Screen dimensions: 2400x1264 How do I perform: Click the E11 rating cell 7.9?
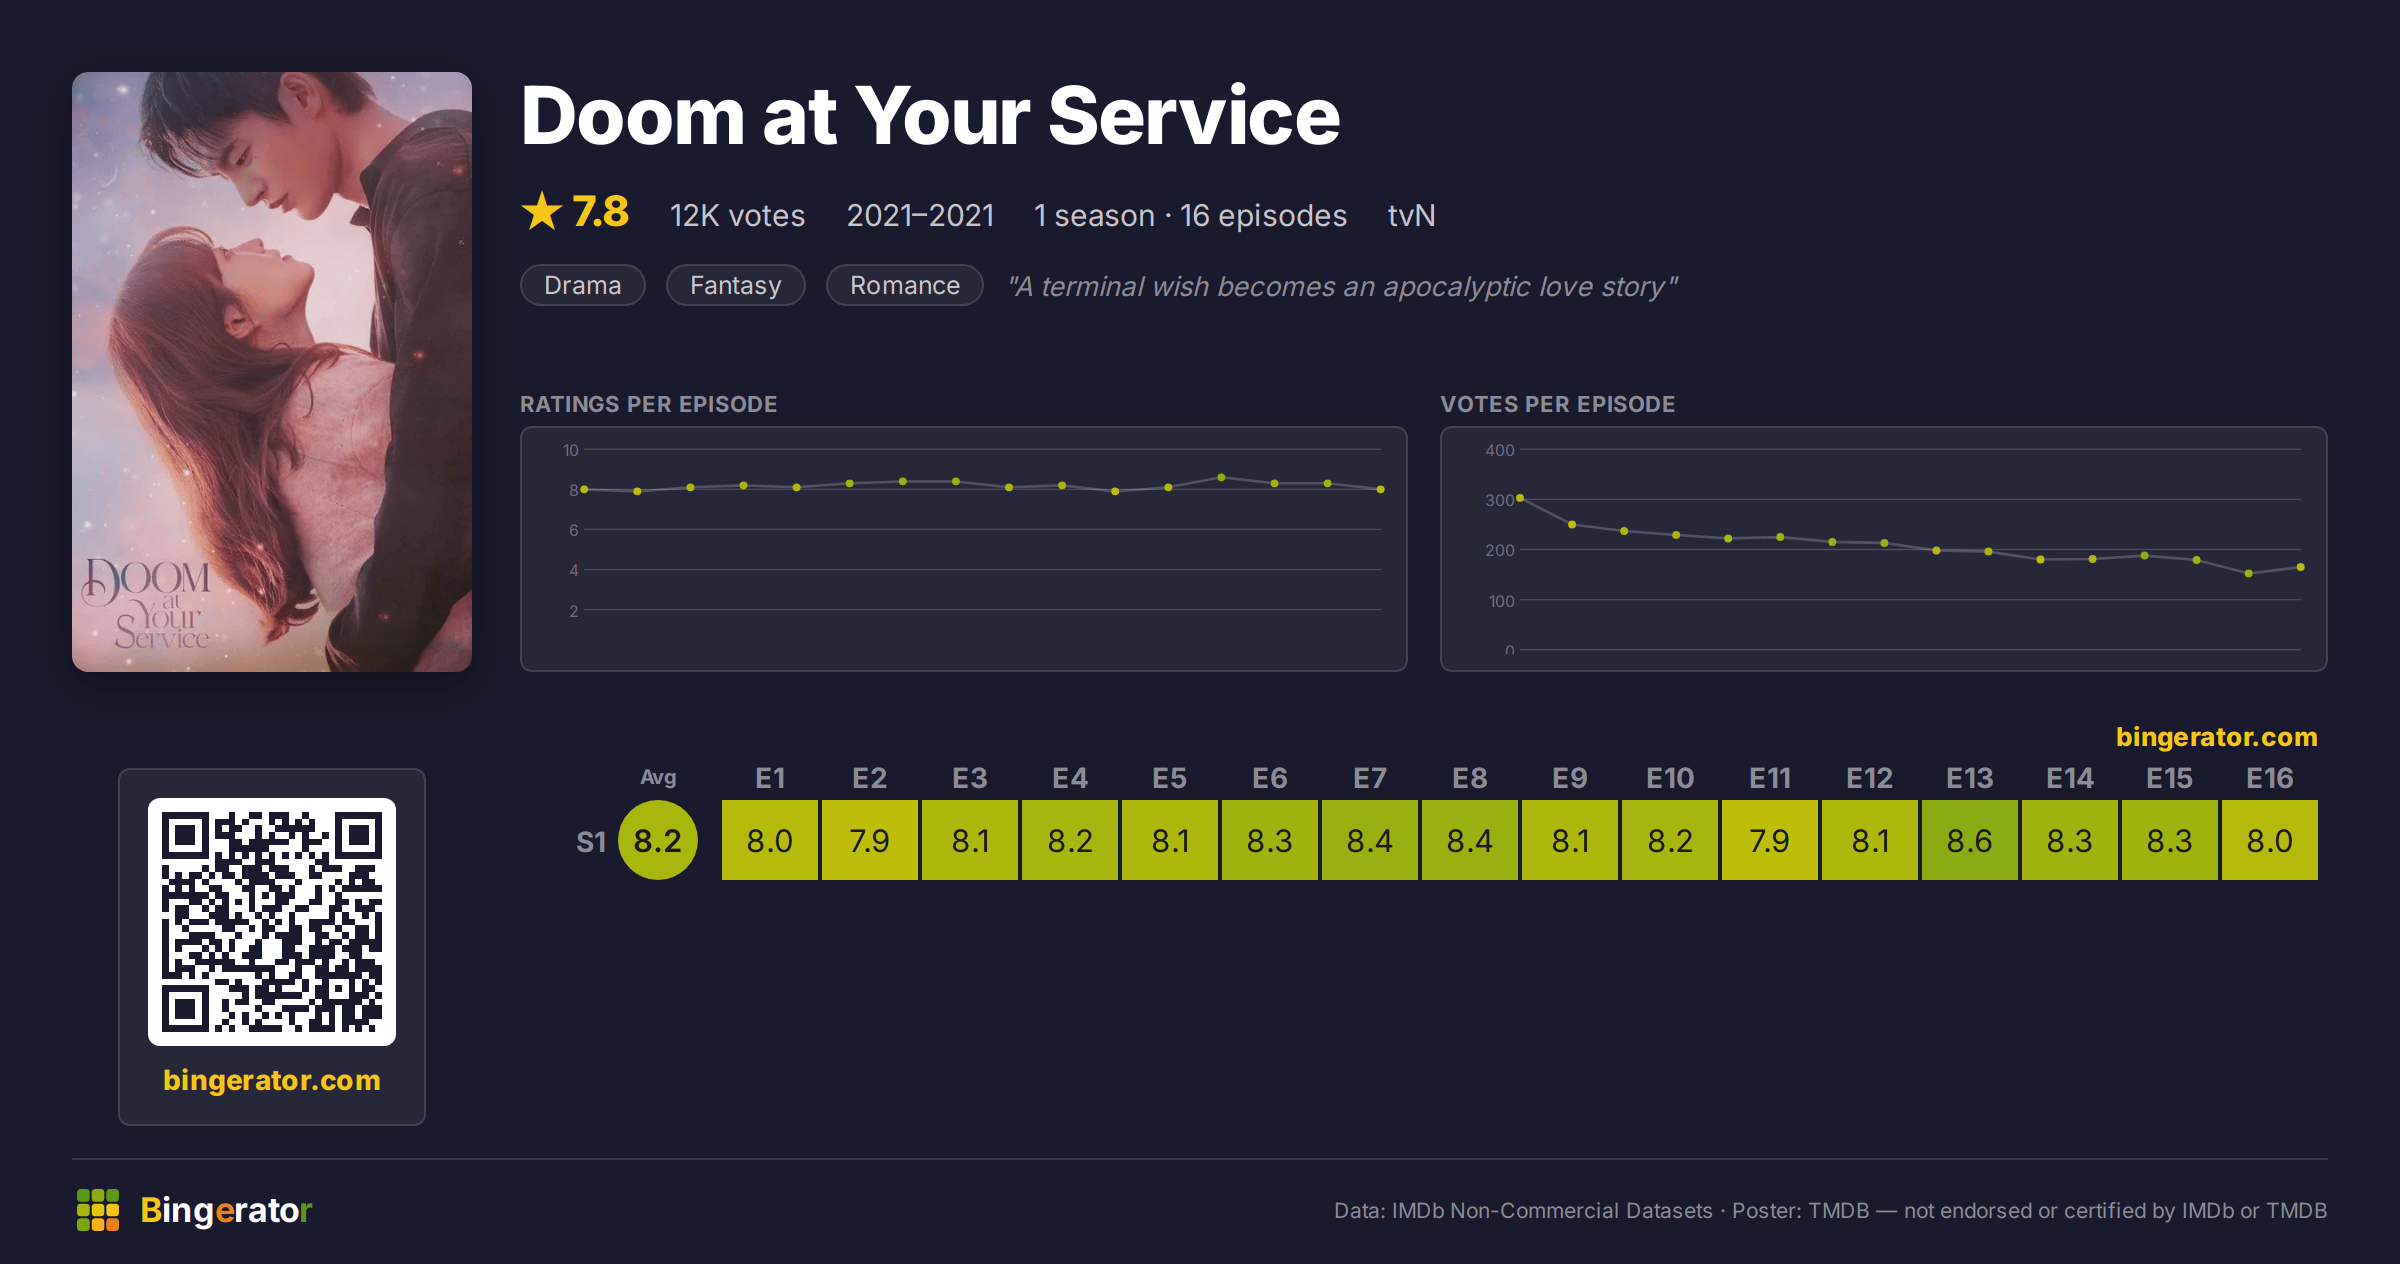click(1770, 840)
